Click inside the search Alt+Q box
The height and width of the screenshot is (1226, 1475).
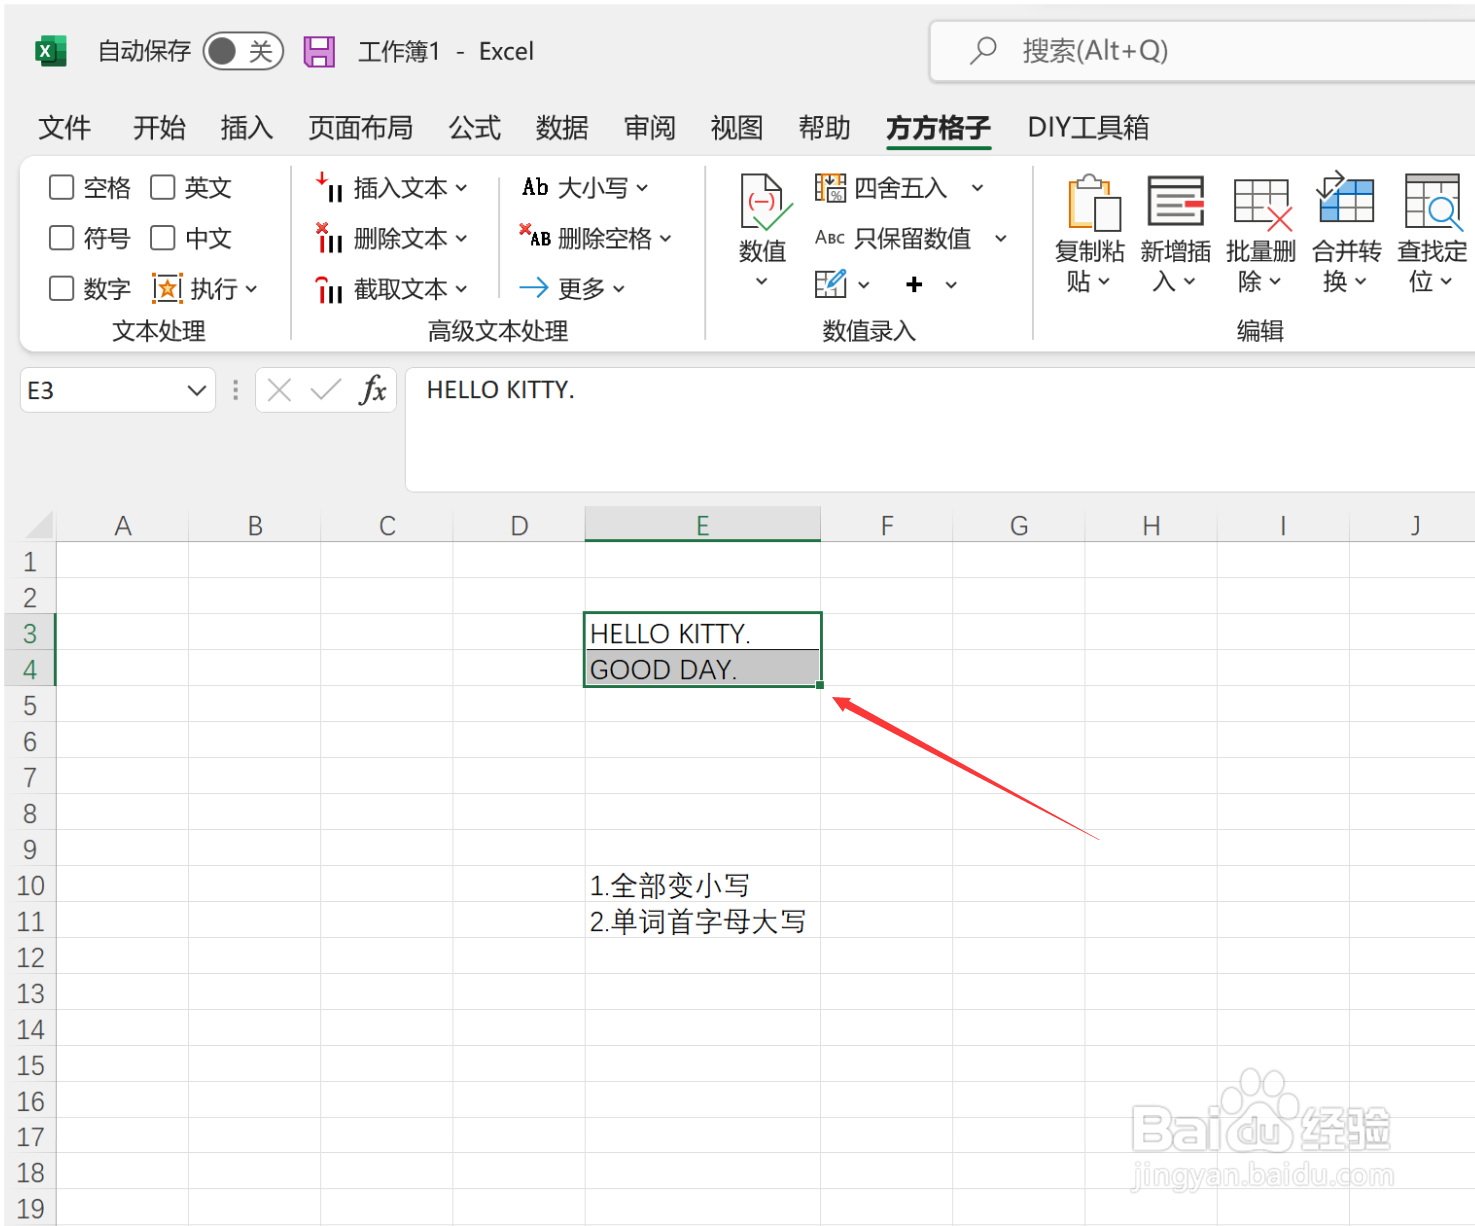pos(1150,51)
